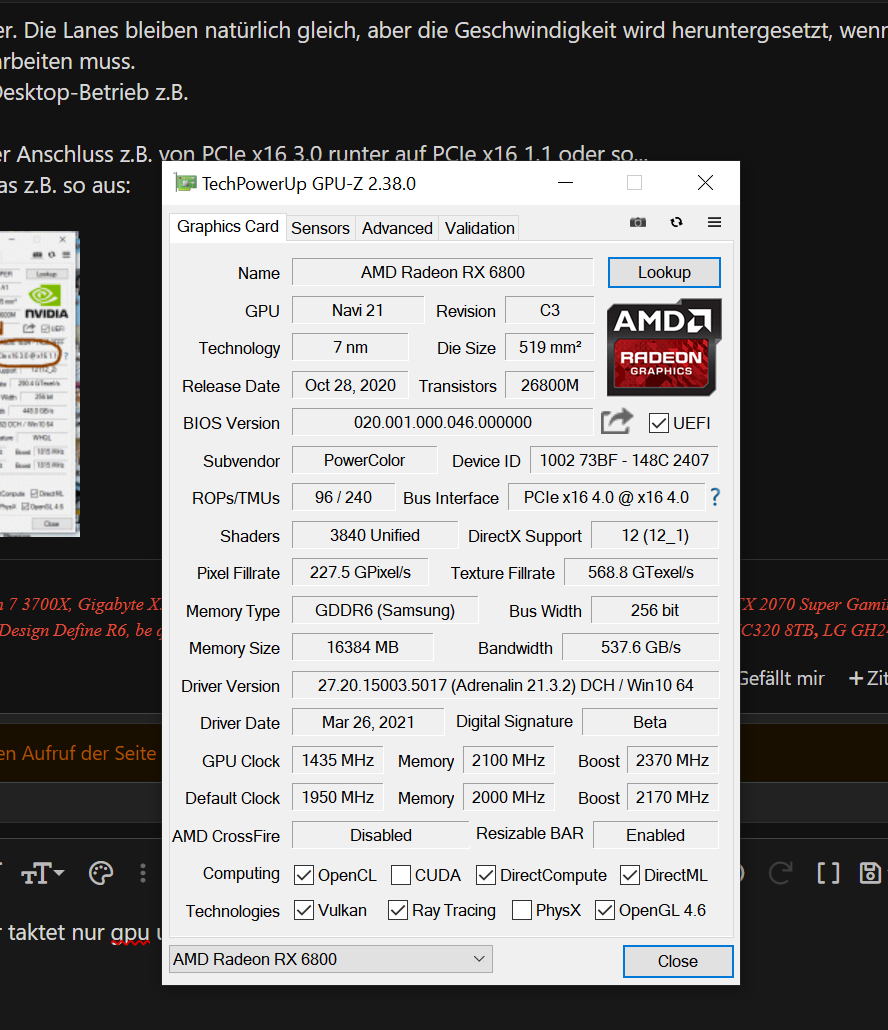Click the Close button in GPU-Z

678,961
